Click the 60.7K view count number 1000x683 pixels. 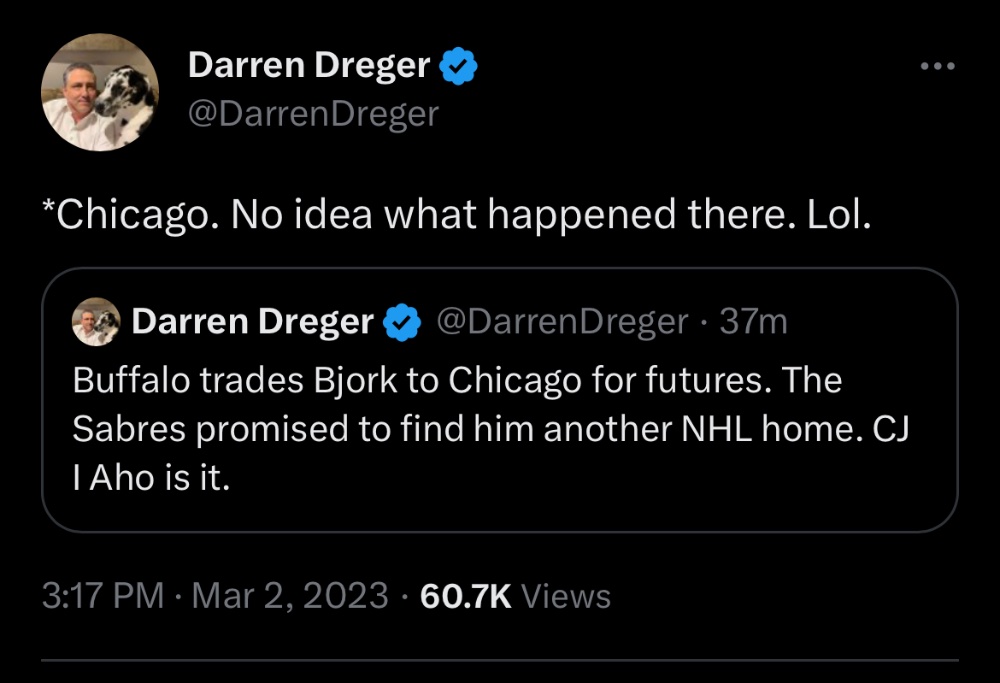(466, 597)
